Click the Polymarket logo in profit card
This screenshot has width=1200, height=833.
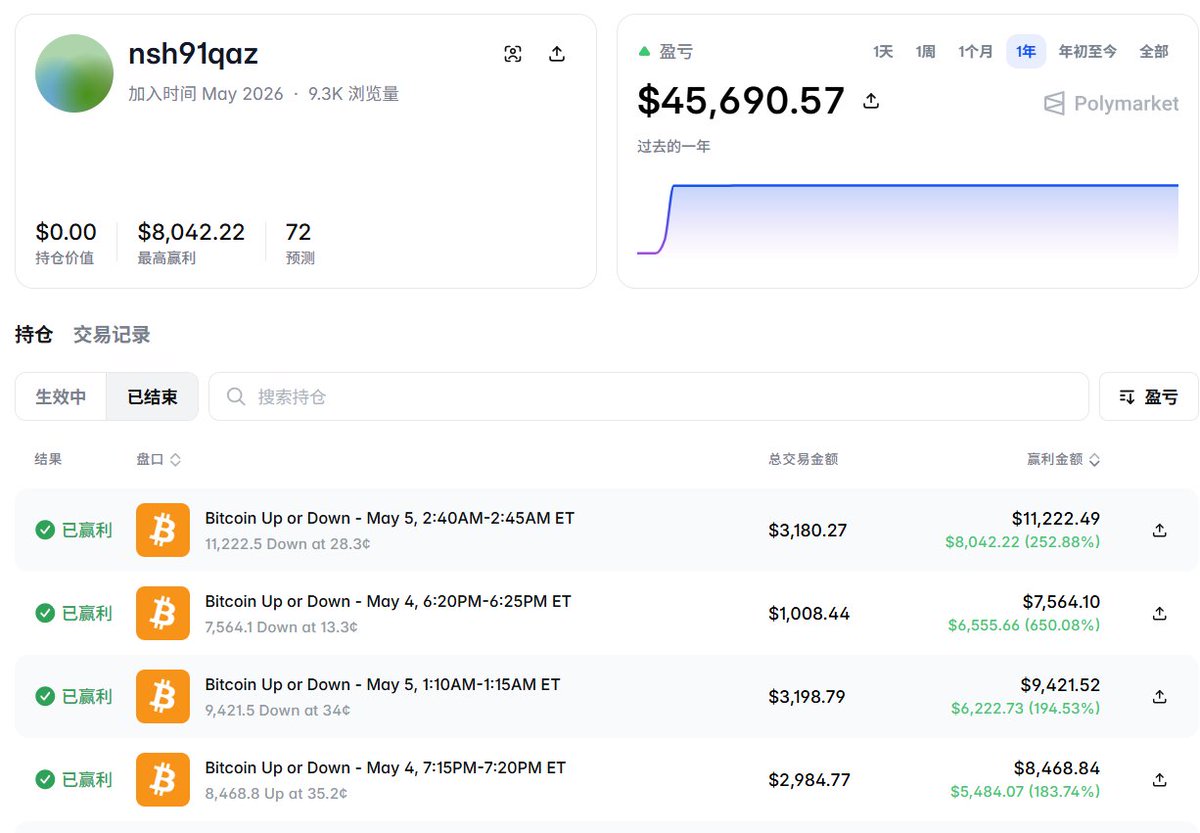coord(1111,103)
